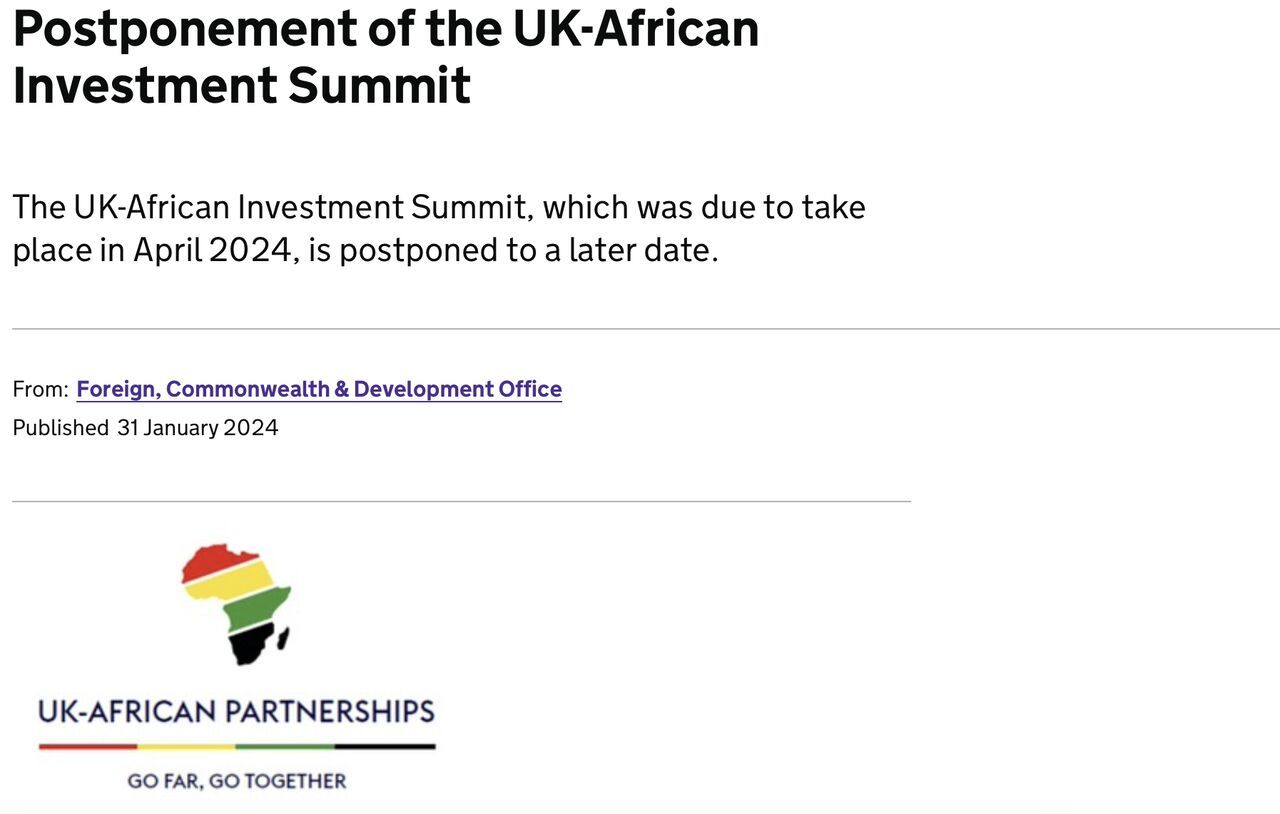Click the Investment Summit heading line
The width and height of the screenshot is (1280, 814).
click(241, 84)
